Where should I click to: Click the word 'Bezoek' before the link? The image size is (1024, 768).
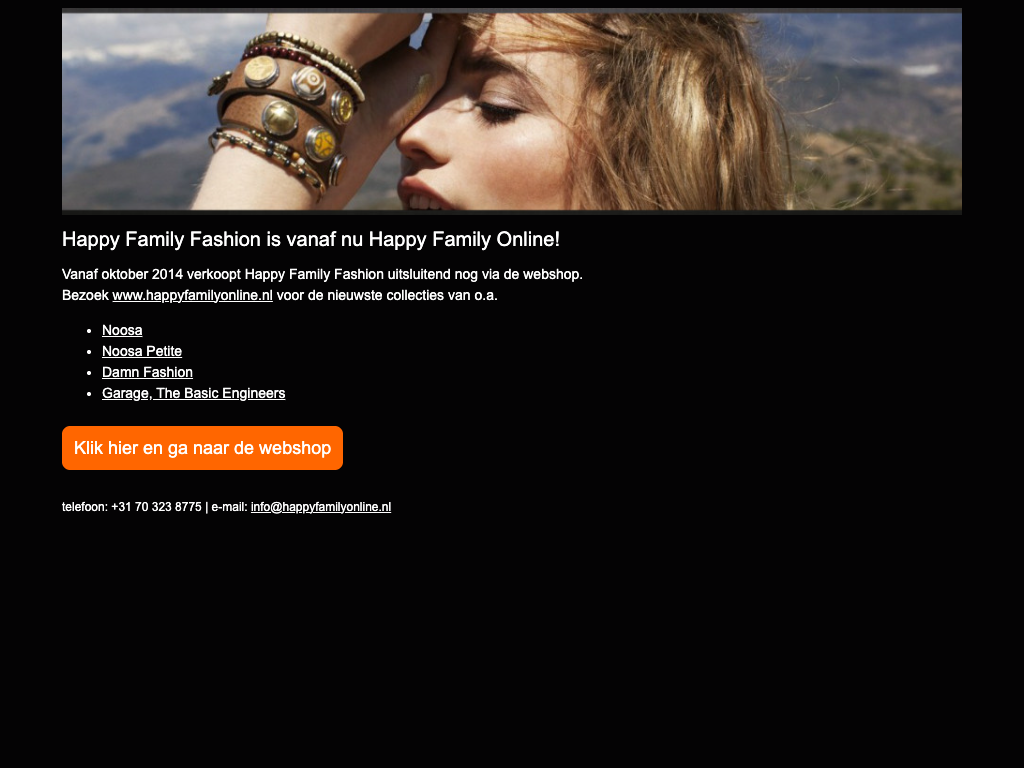click(x=85, y=295)
